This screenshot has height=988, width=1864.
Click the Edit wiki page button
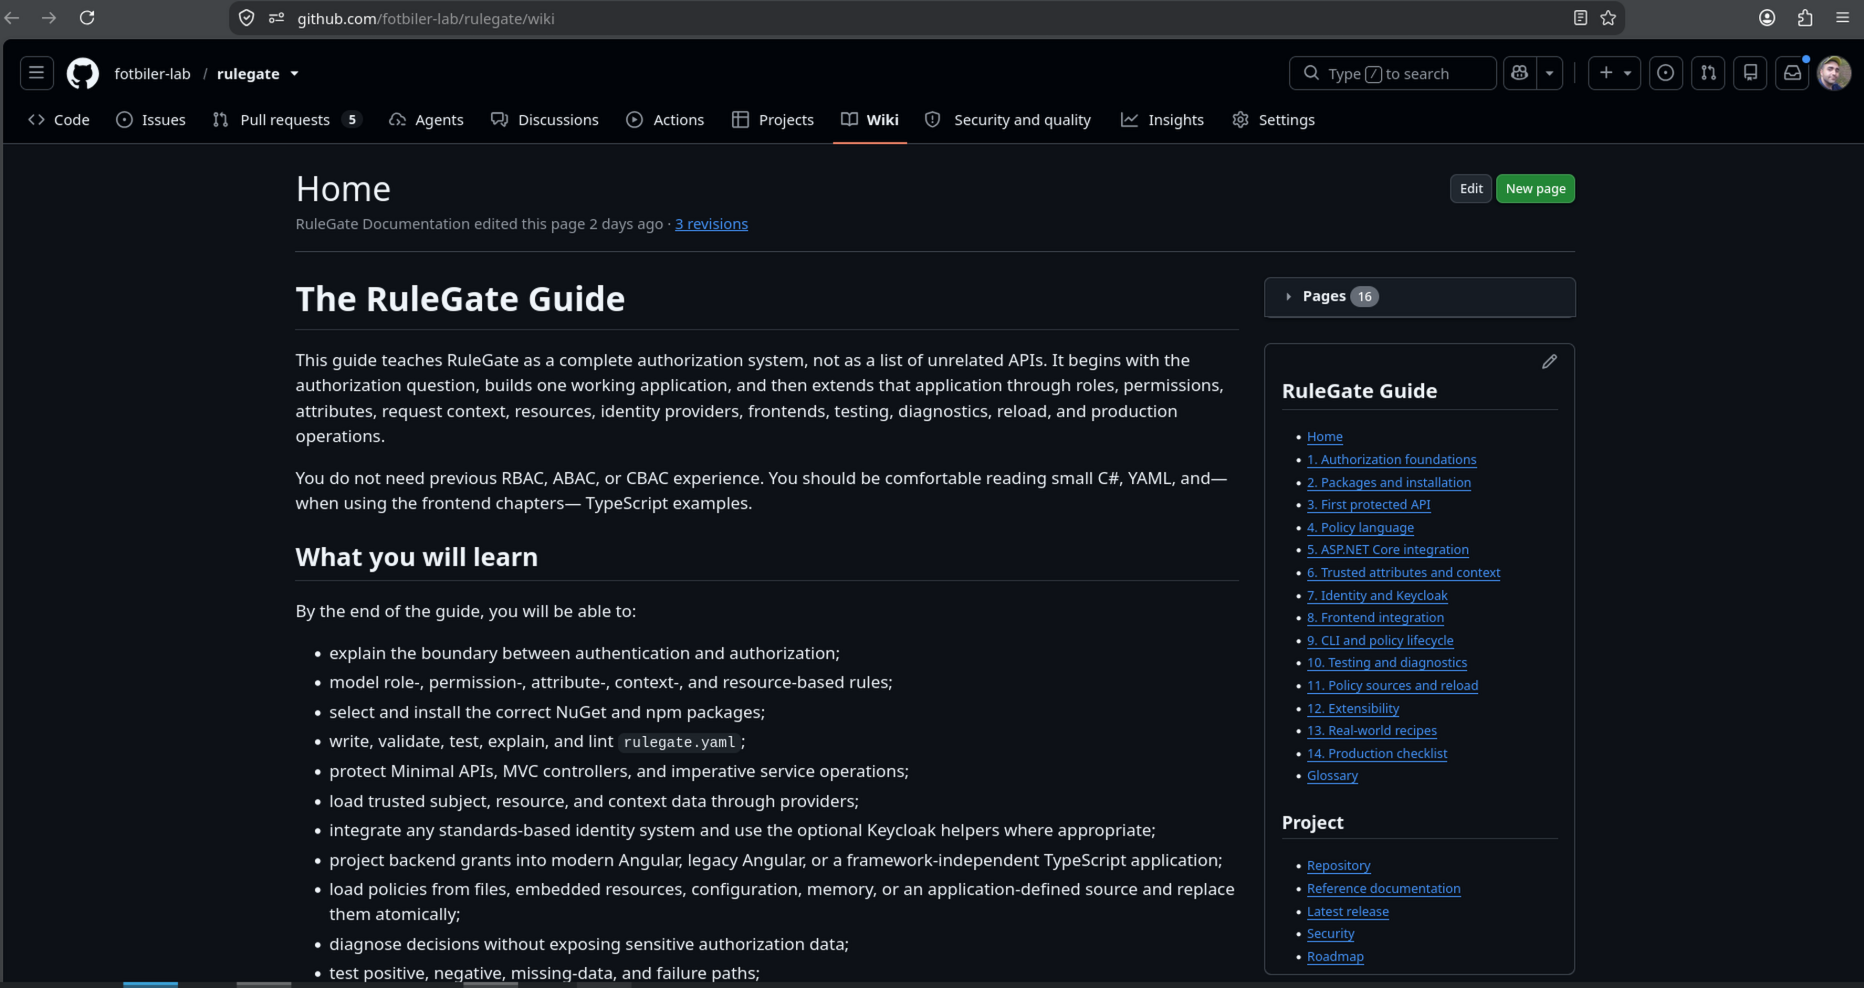(1471, 189)
